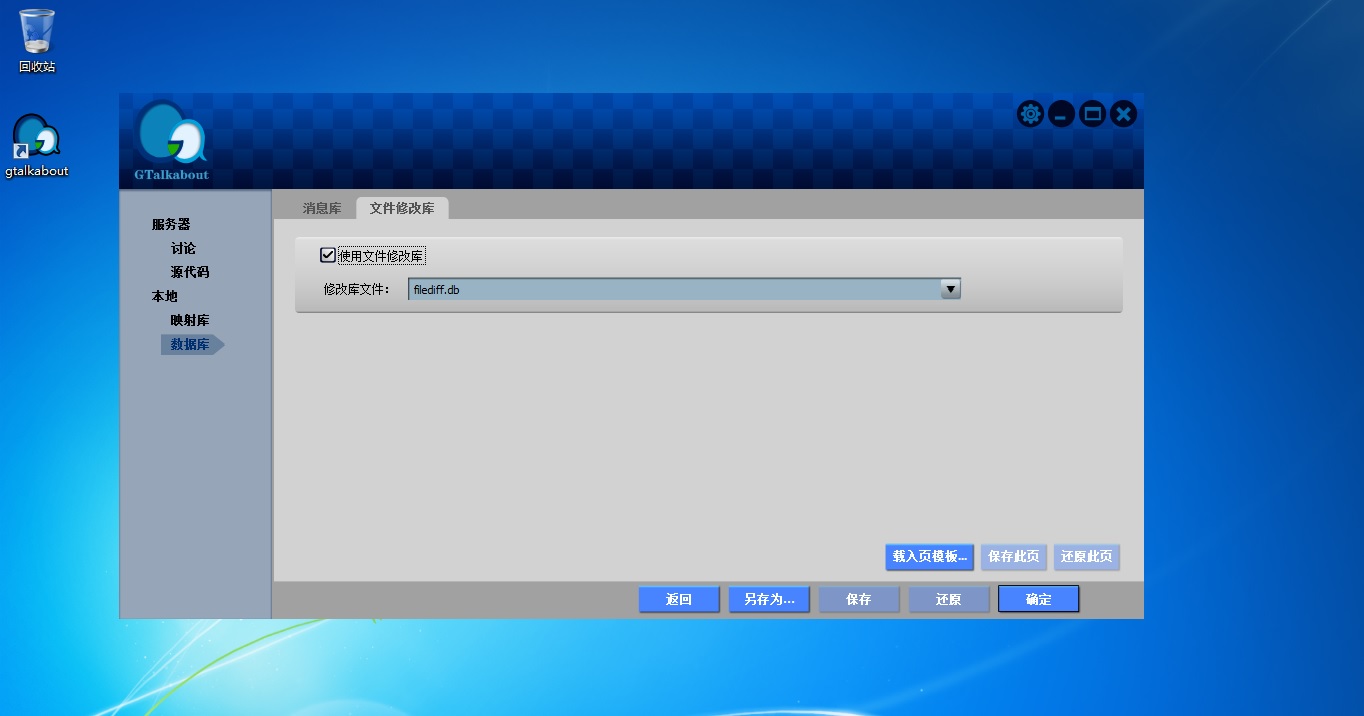Image resolution: width=1364 pixels, height=716 pixels.
Task: Click the 返回 button
Action: coord(679,599)
